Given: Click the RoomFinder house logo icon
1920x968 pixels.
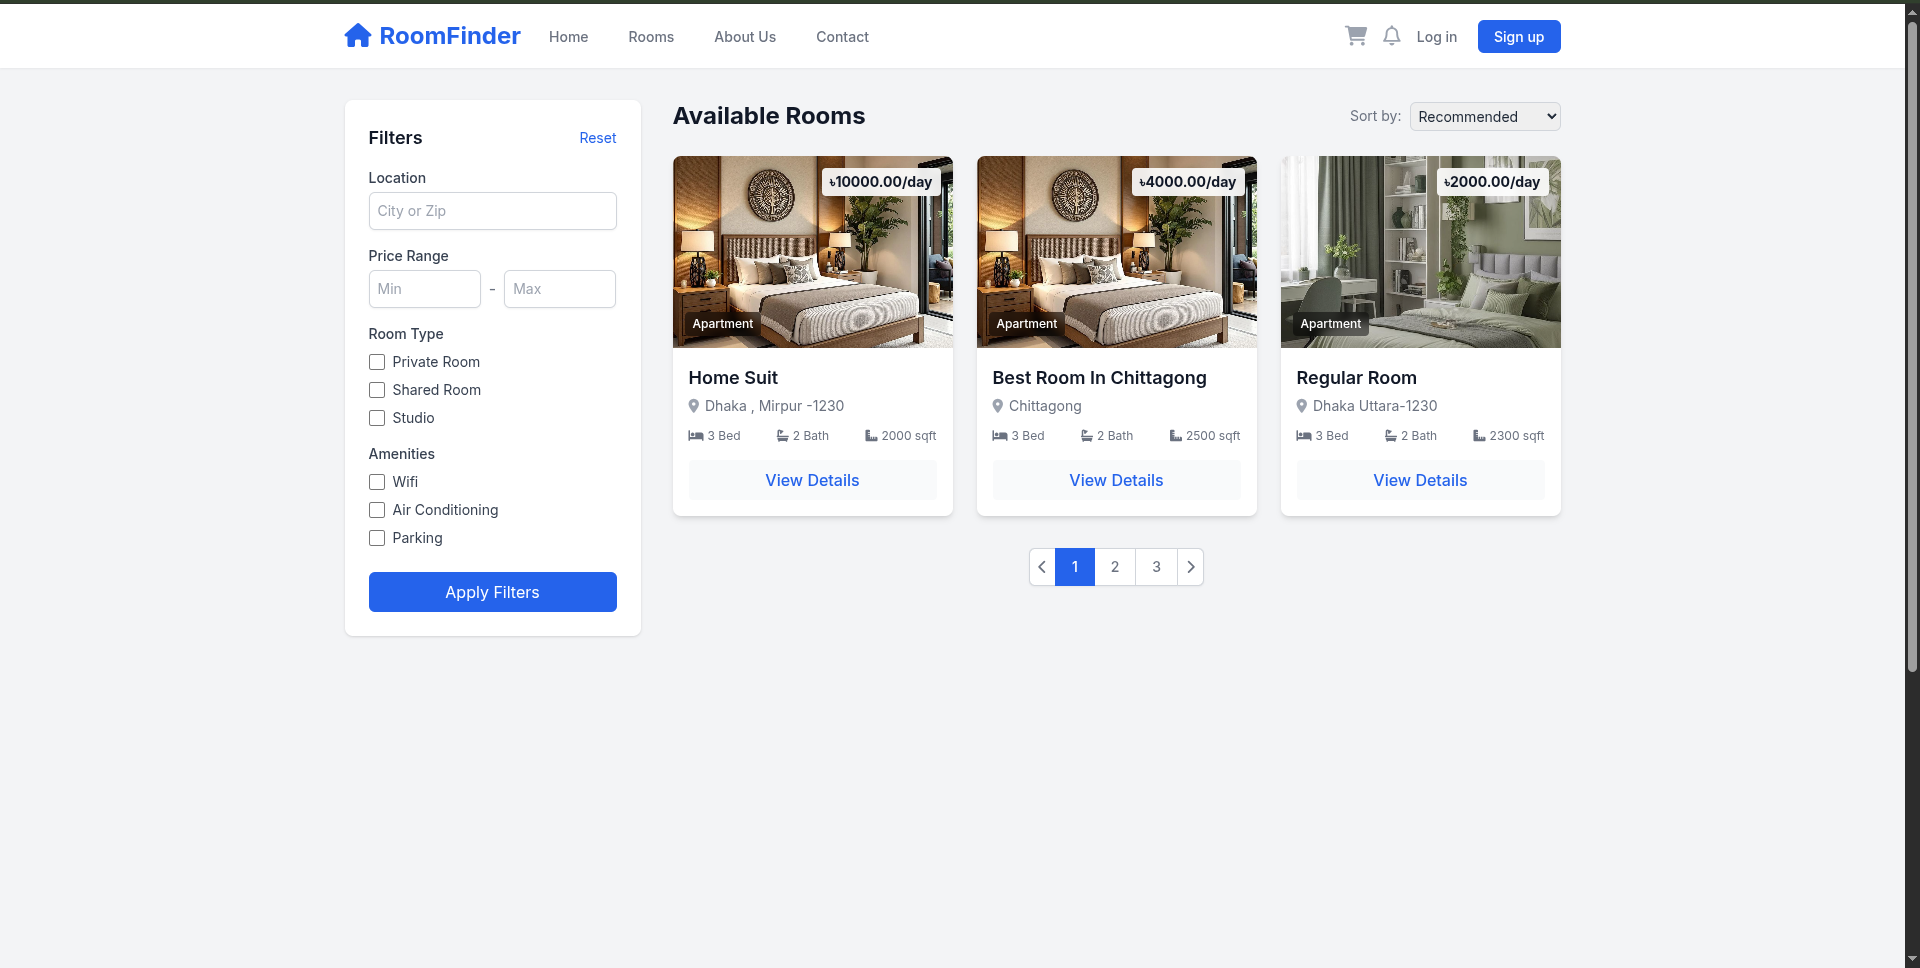Looking at the screenshot, I should point(357,36).
